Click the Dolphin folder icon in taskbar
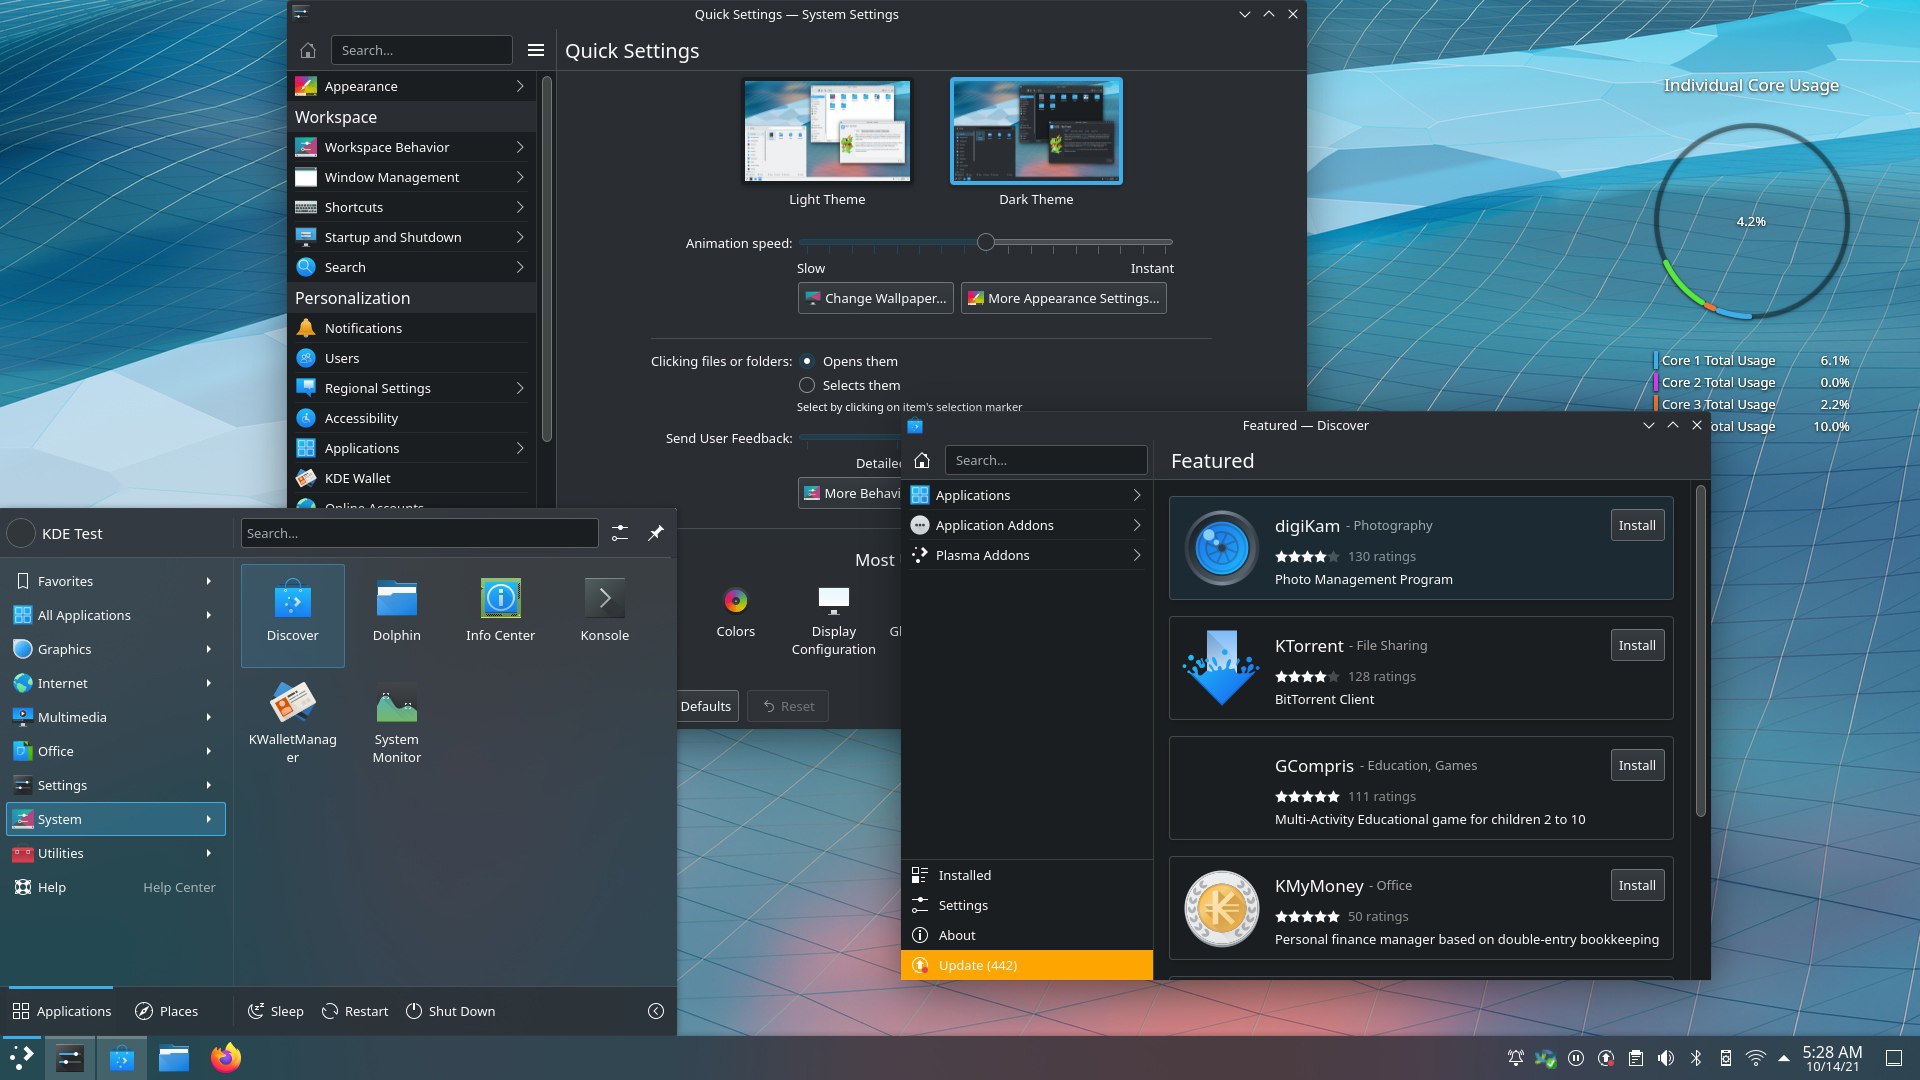This screenshot has height=1080, width=1920. pos(174,1057)
